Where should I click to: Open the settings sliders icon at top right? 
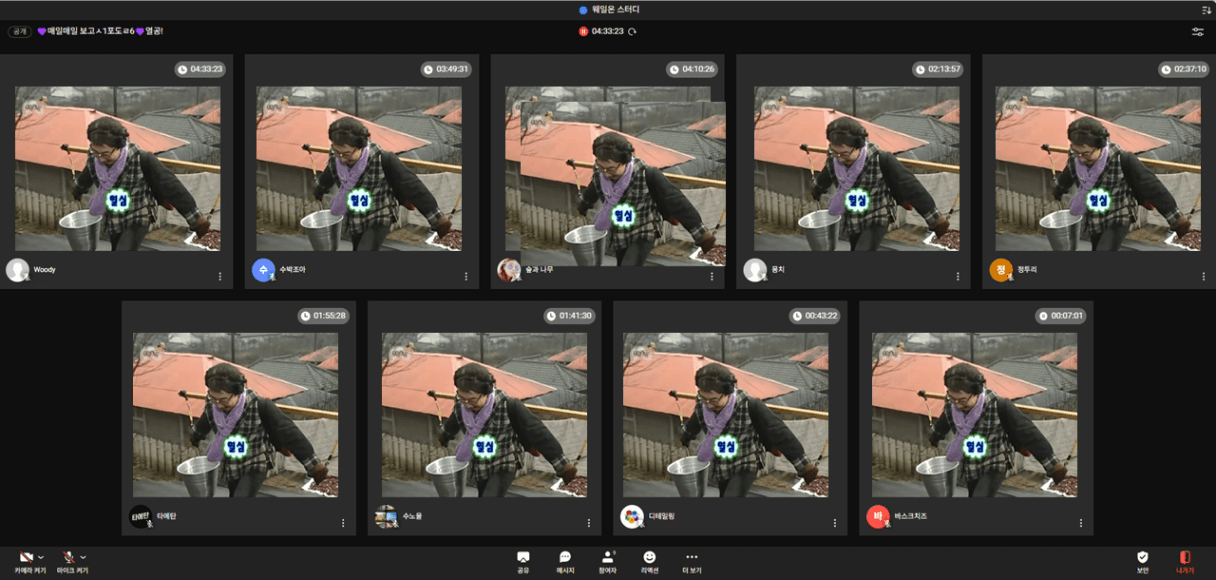click(1198, 32)
